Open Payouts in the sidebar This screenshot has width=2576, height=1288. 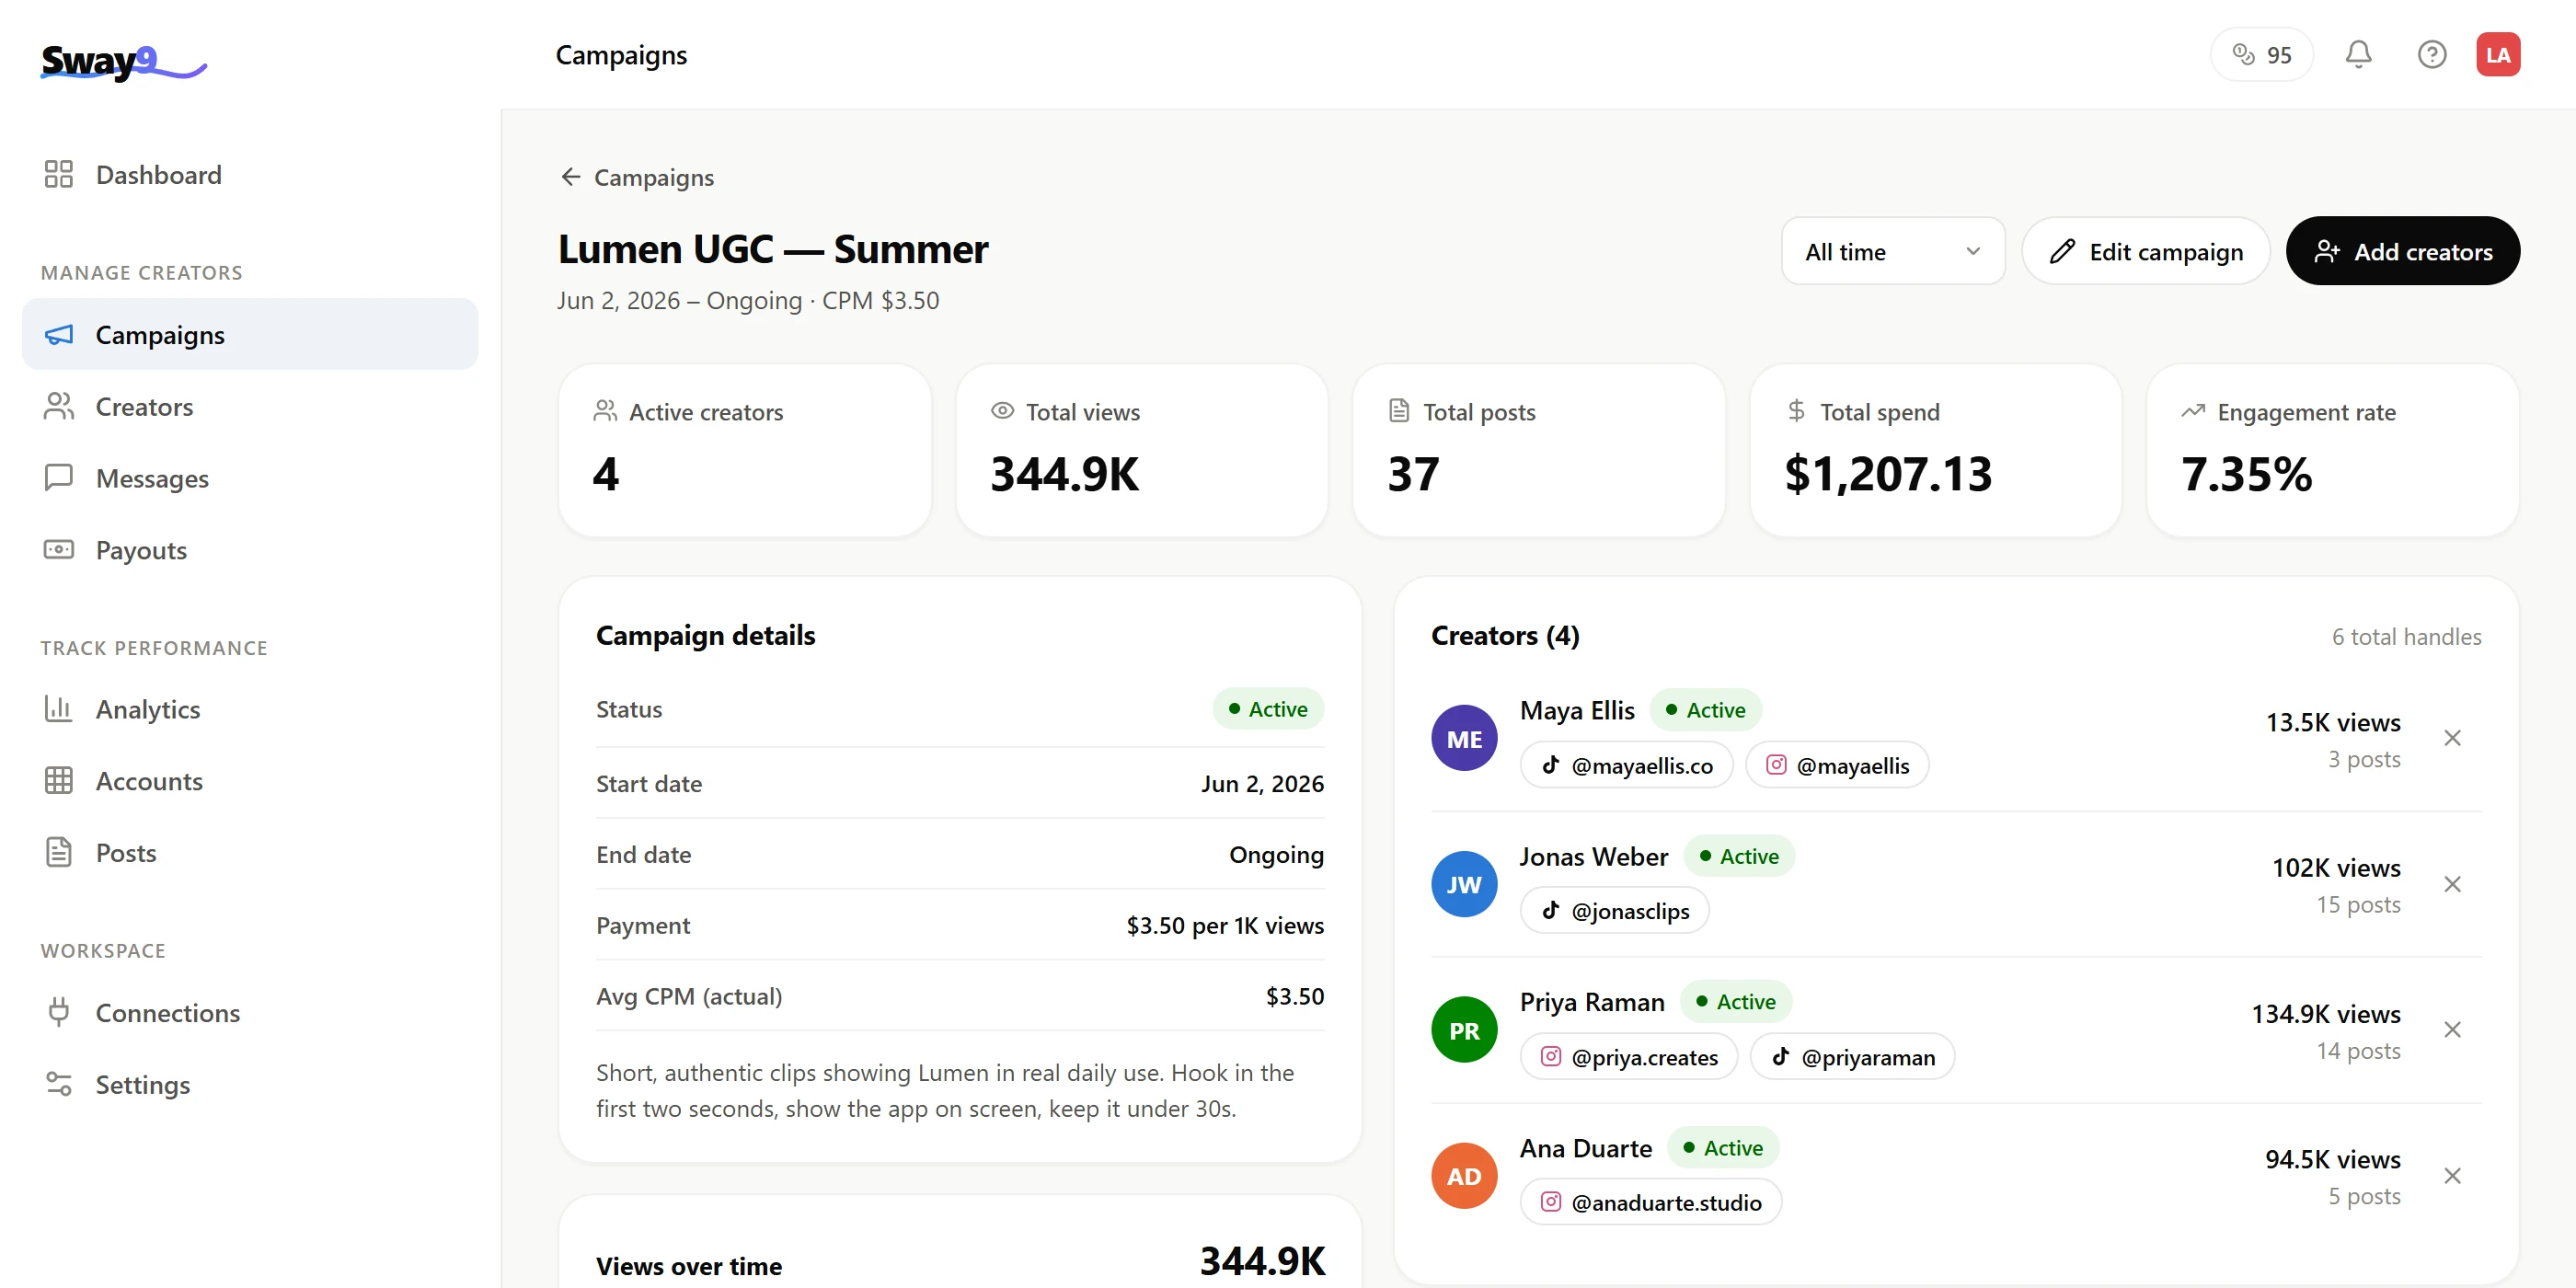pyautogui.click(x=250, y=550)
